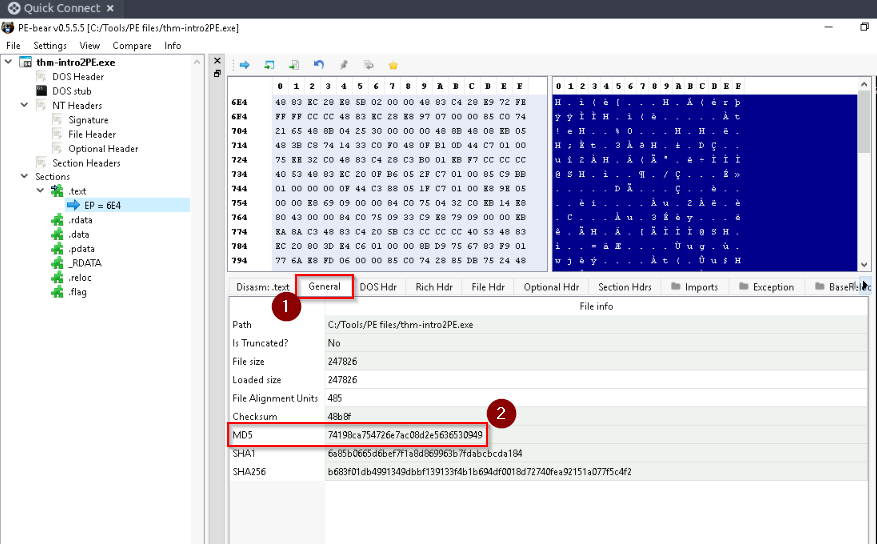Collapse the .text section node
Image resolution: width=877 pixels, height=544 pixels.
coord(40,190)
